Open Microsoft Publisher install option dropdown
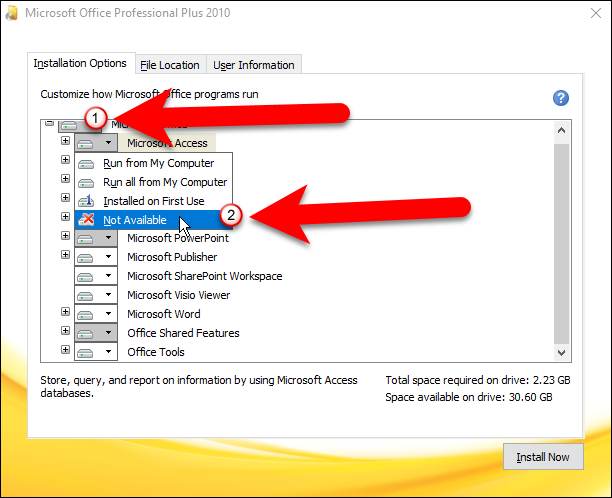 [x=109, y=257]
